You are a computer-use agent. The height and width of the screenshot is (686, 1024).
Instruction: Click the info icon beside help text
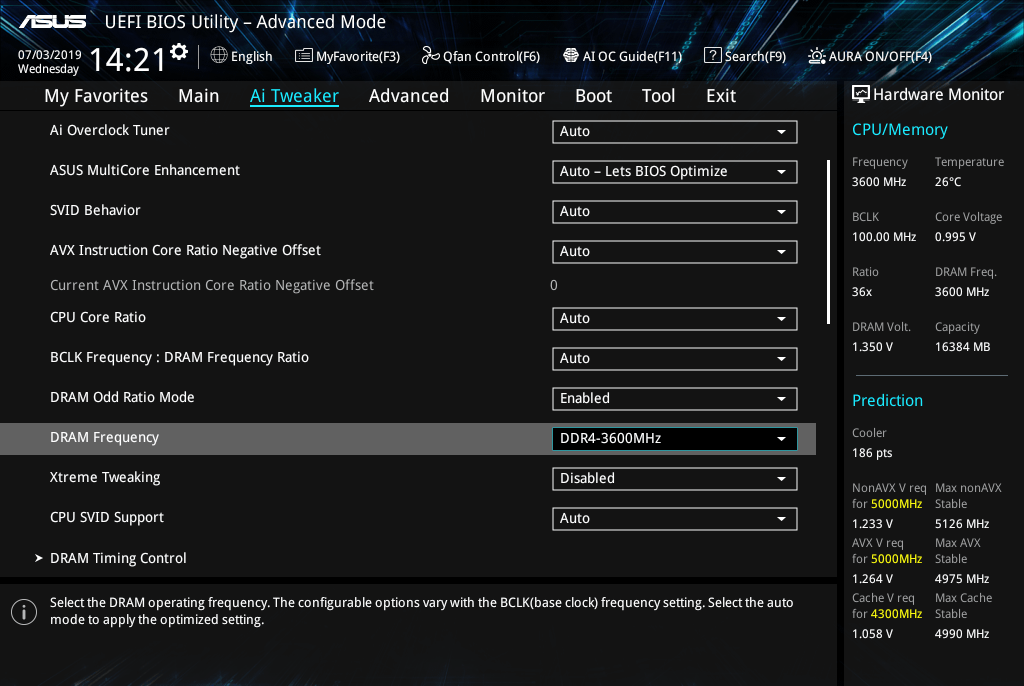pos(24,612)
